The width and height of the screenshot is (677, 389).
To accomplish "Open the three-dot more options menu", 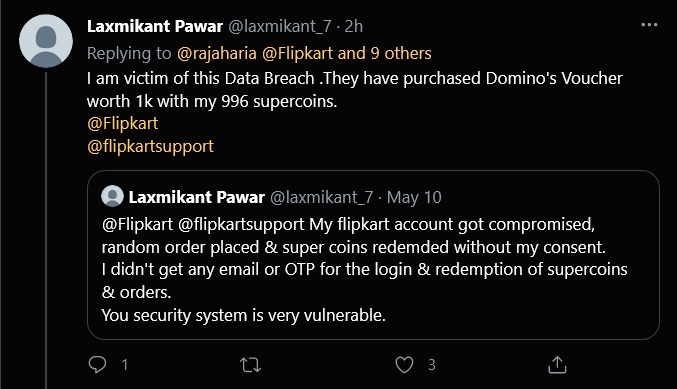I will tap(649, 25).
